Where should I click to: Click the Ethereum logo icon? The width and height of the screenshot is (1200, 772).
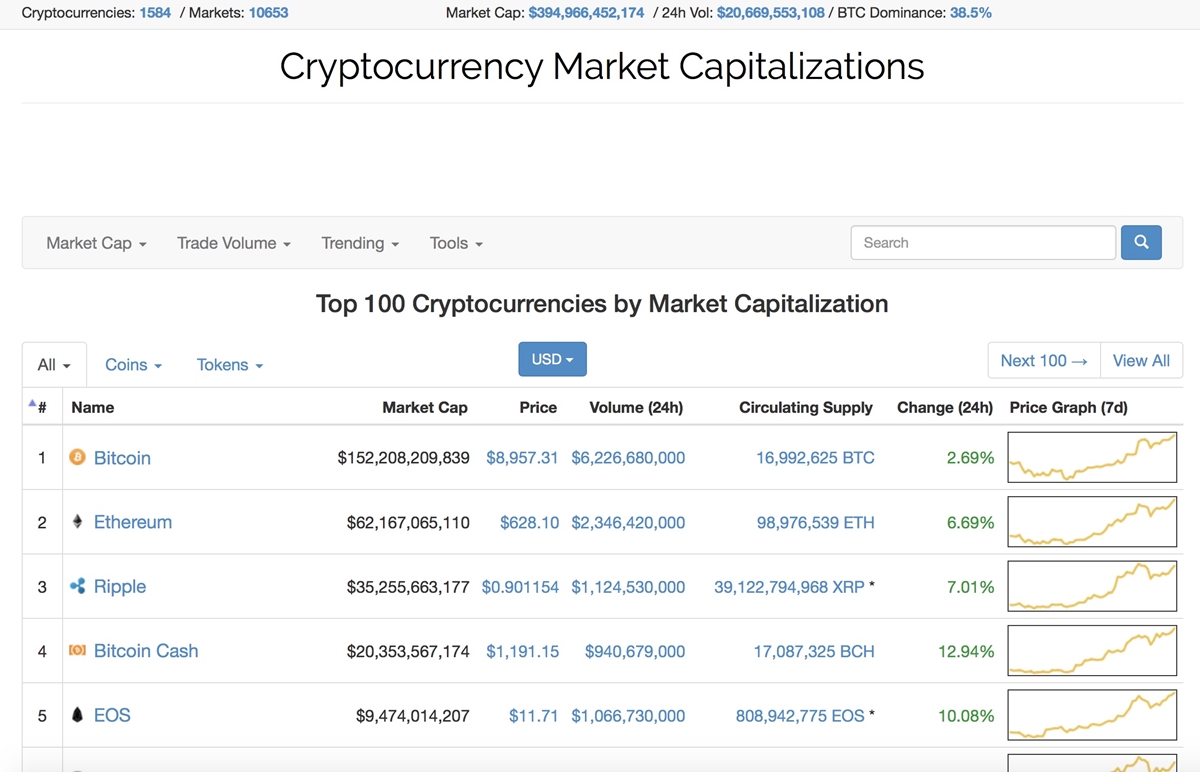[77, 522]
